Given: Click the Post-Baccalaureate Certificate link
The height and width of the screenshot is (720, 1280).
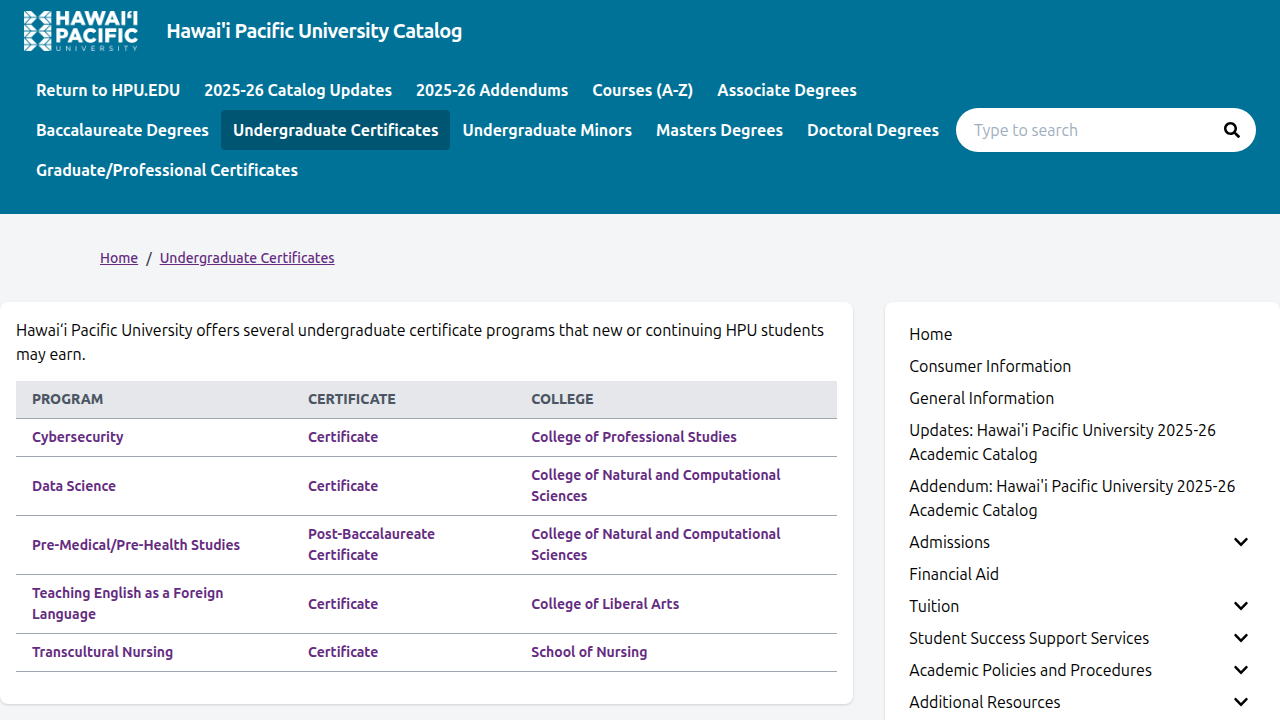Looking at the screenshot, I should pyautogui.click(x=371, y=545).
